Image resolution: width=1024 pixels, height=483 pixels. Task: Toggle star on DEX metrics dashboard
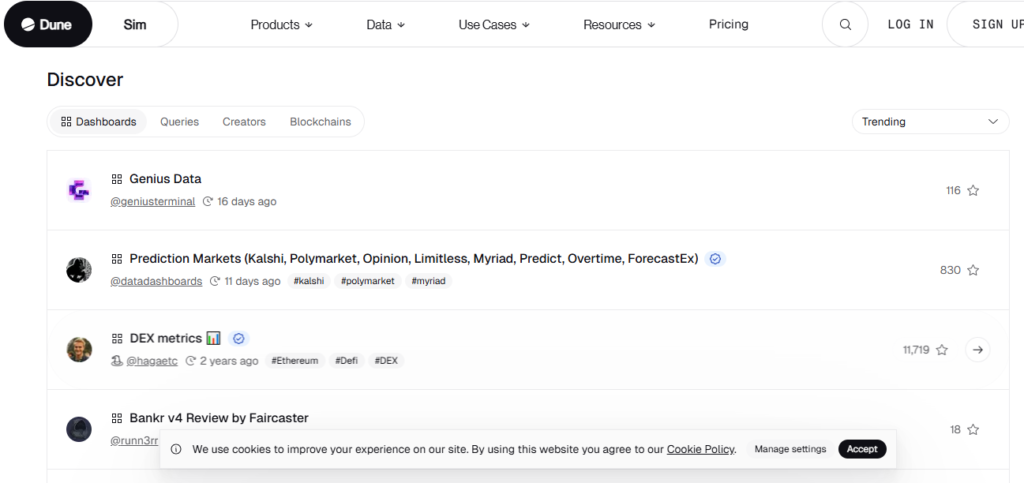pos(941,350)
